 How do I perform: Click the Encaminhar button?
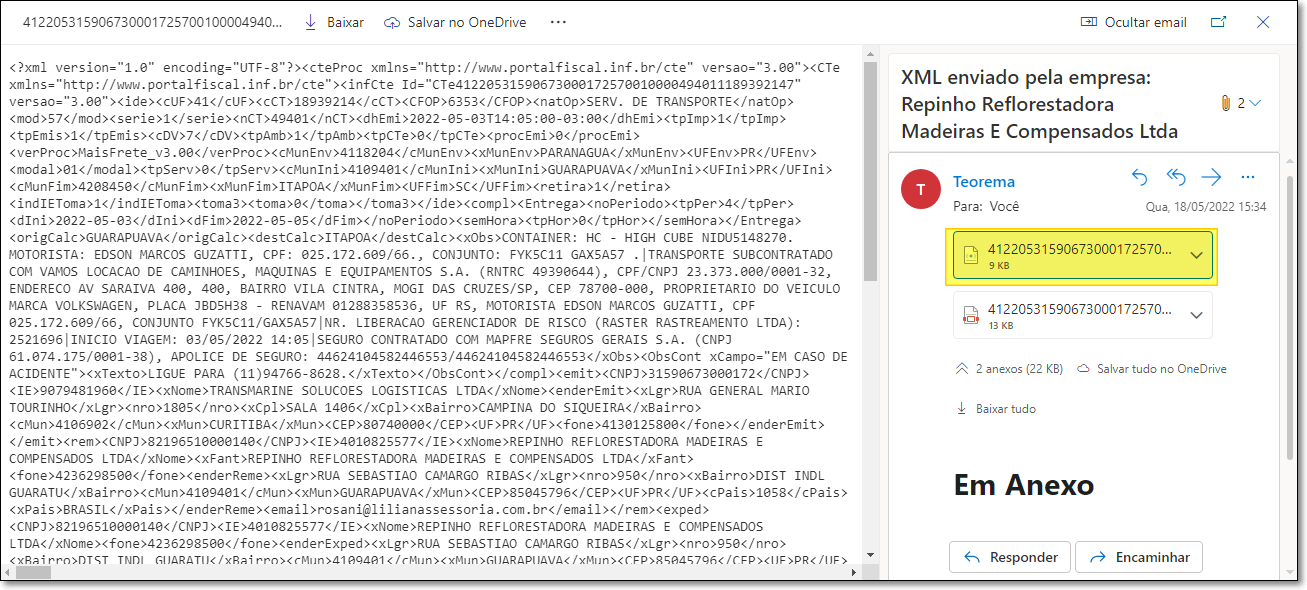tap(1139, 557)
